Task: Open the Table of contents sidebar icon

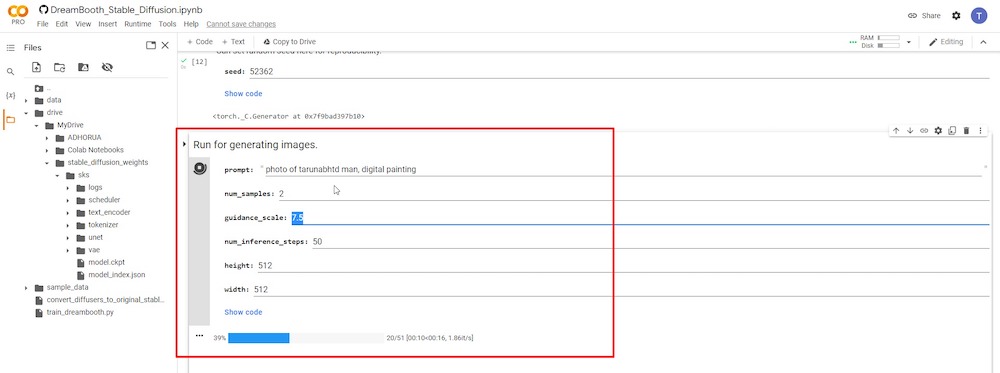Action: tap(10, 48)
